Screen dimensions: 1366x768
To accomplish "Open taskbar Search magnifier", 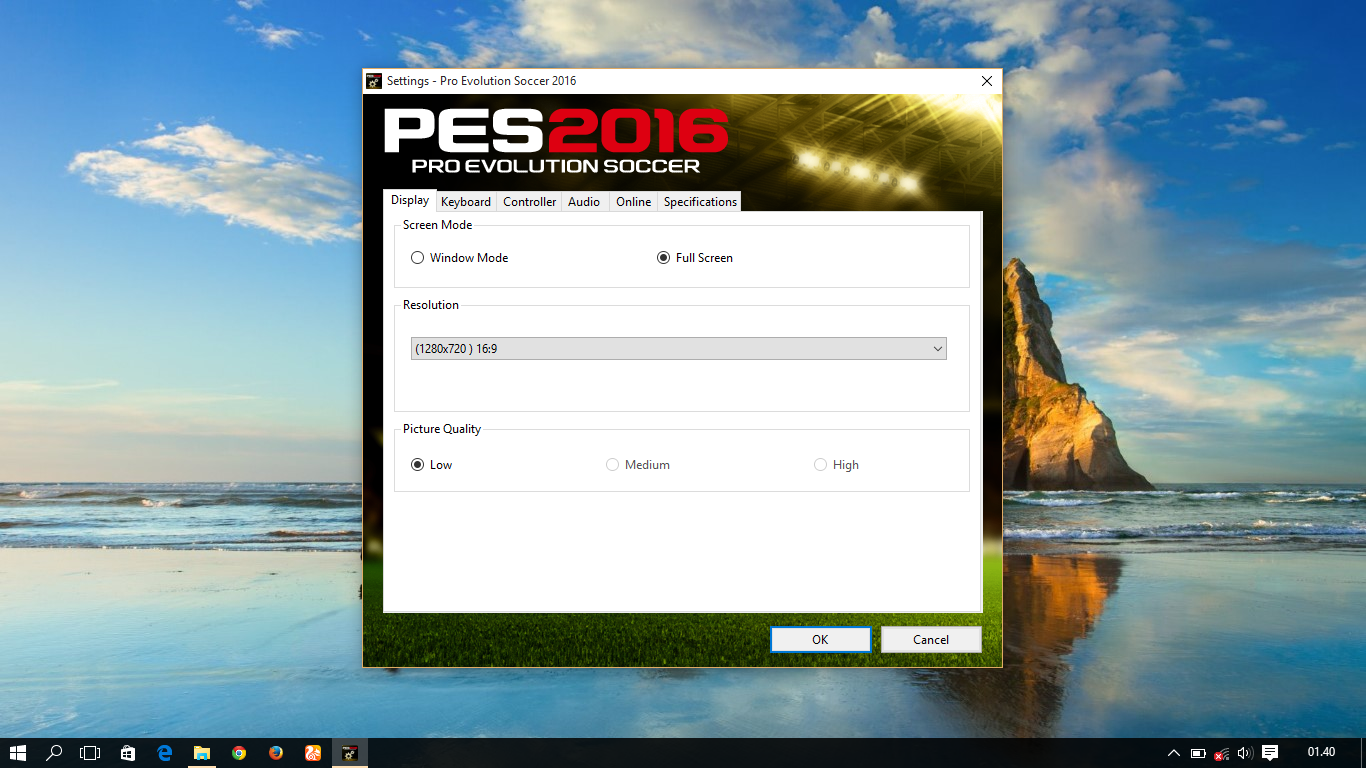I will pyautogui.click(x=54, y=753).
